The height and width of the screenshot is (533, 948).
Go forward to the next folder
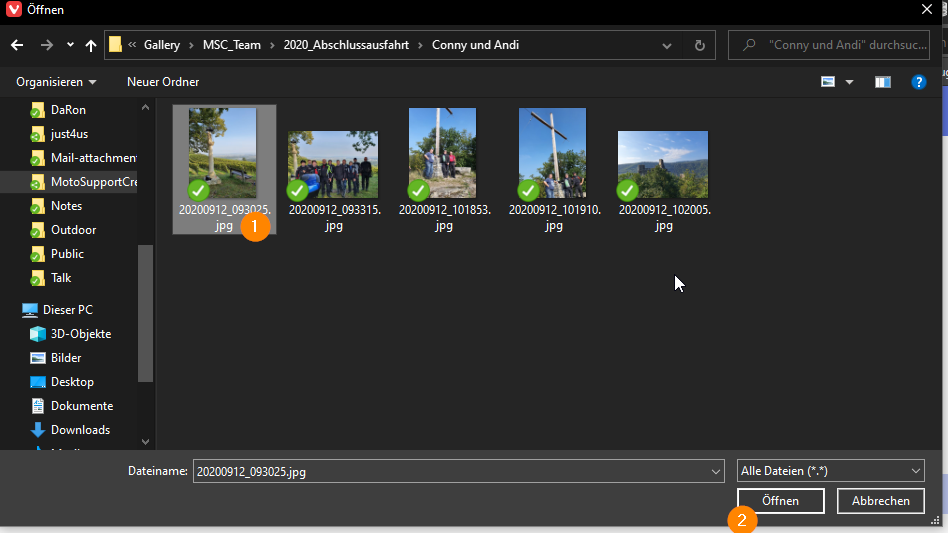(x=47, y=45)
